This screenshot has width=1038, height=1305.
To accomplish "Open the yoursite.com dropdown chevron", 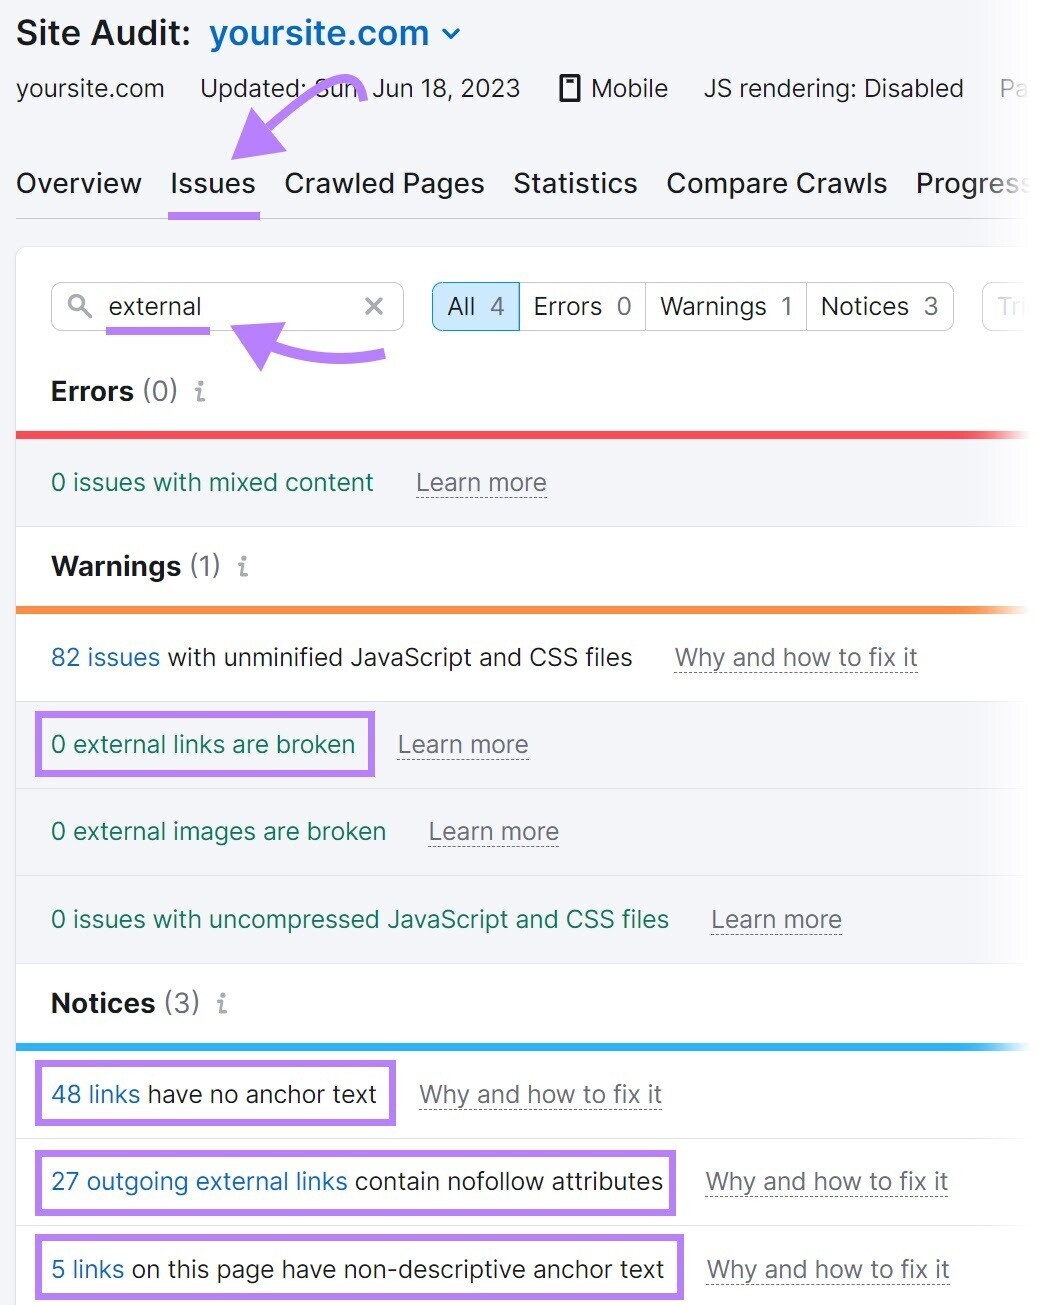I will coord(451,33).
